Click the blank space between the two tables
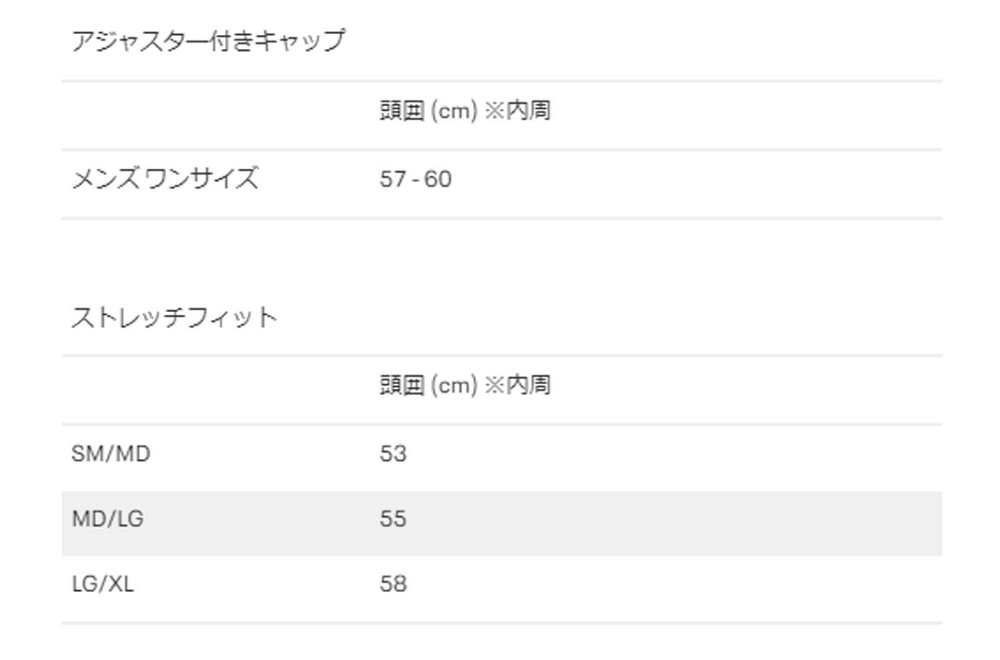 (x=501, y=258)
